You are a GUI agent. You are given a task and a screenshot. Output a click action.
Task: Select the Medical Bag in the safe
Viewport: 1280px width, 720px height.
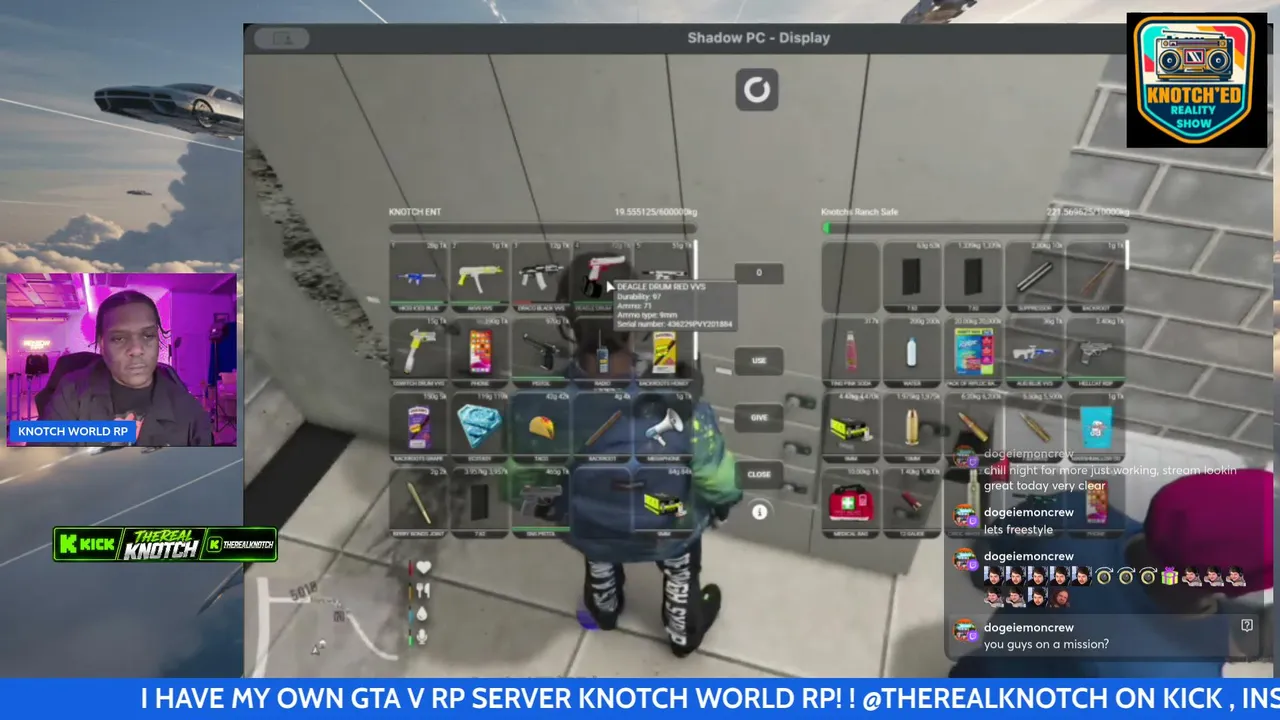pos(850,504)
